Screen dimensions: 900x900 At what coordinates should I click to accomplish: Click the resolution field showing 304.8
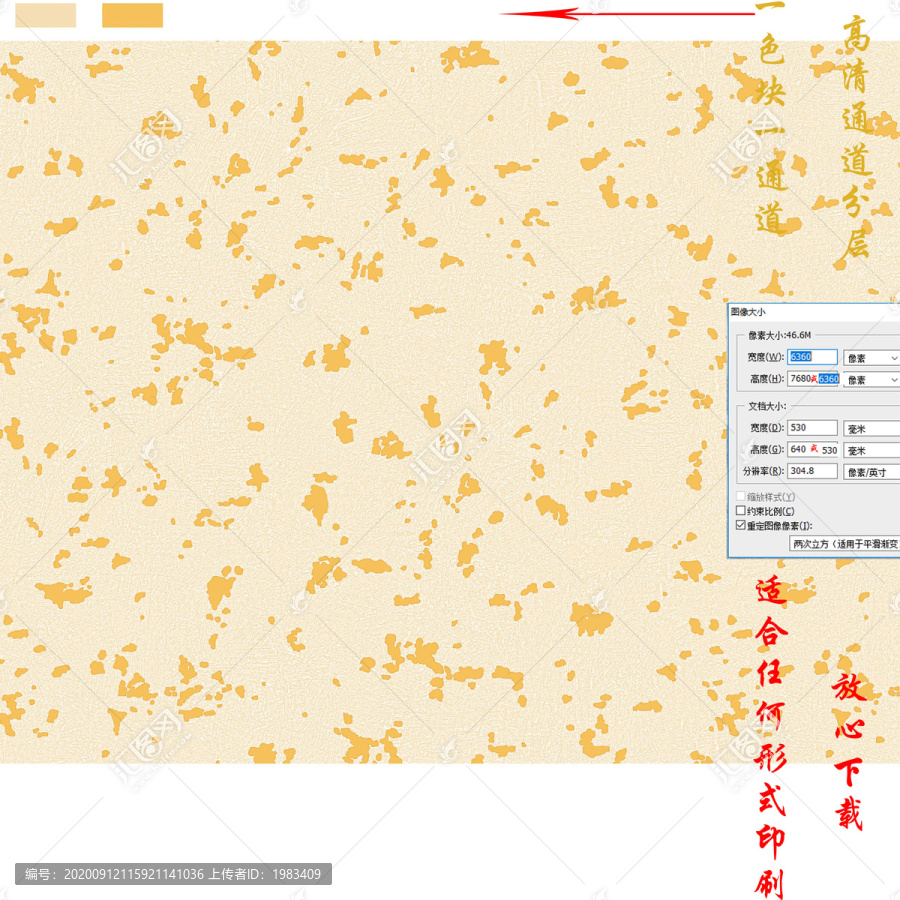pos(812,471)
